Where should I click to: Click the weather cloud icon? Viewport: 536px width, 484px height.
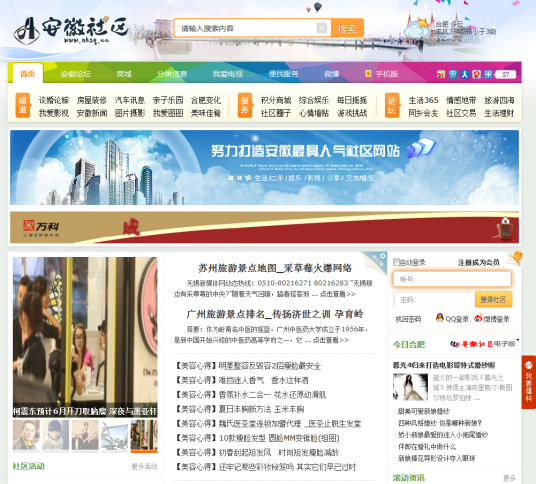point(417,28)
